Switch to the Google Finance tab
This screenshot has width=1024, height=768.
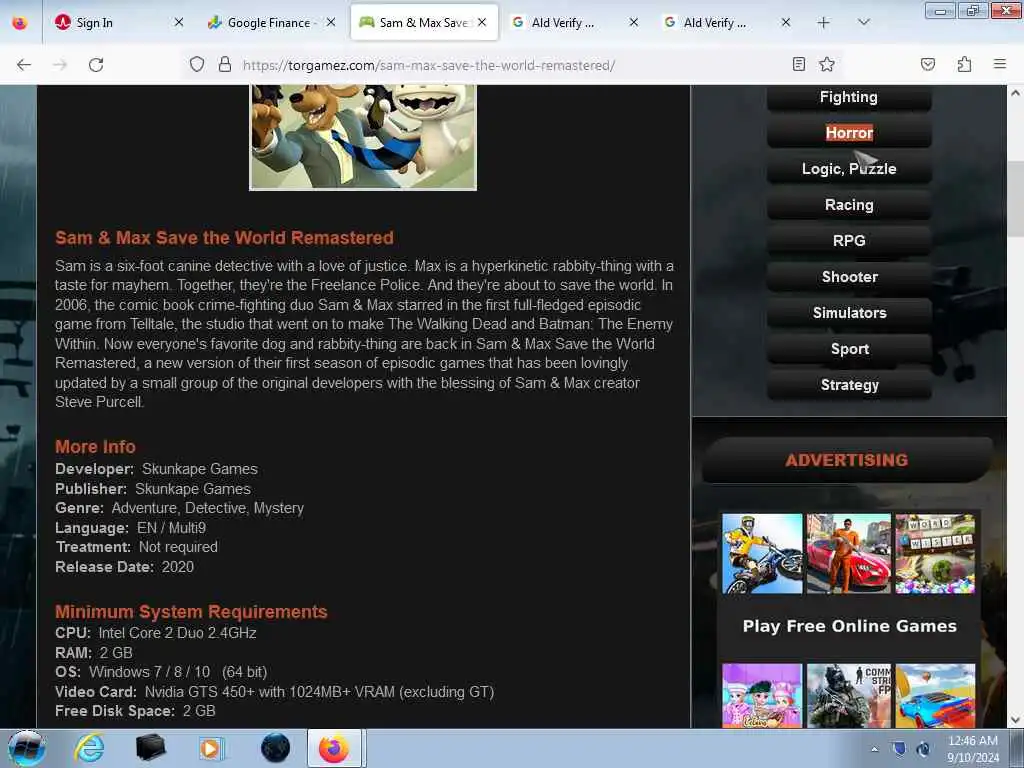[x=270, y=23]
